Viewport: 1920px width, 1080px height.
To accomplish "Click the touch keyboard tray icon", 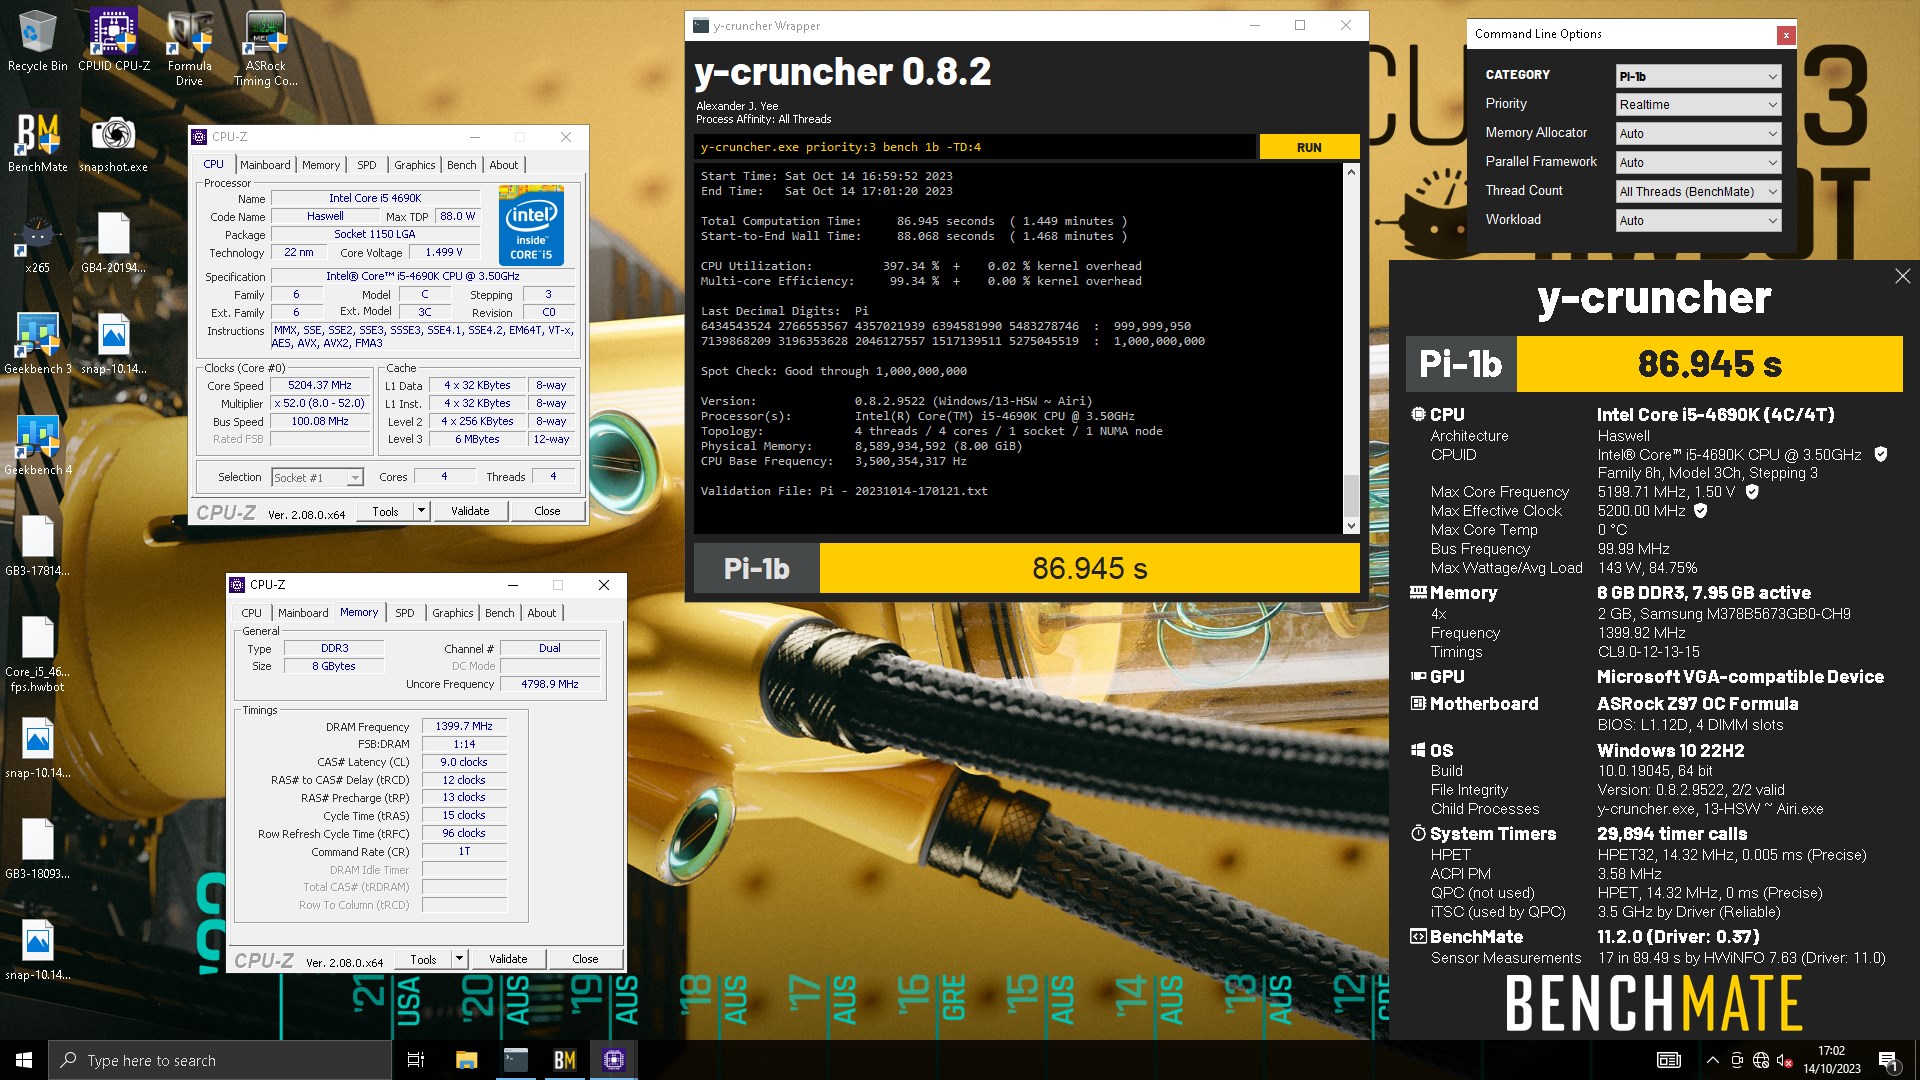I will [x=1669, y=1060].
